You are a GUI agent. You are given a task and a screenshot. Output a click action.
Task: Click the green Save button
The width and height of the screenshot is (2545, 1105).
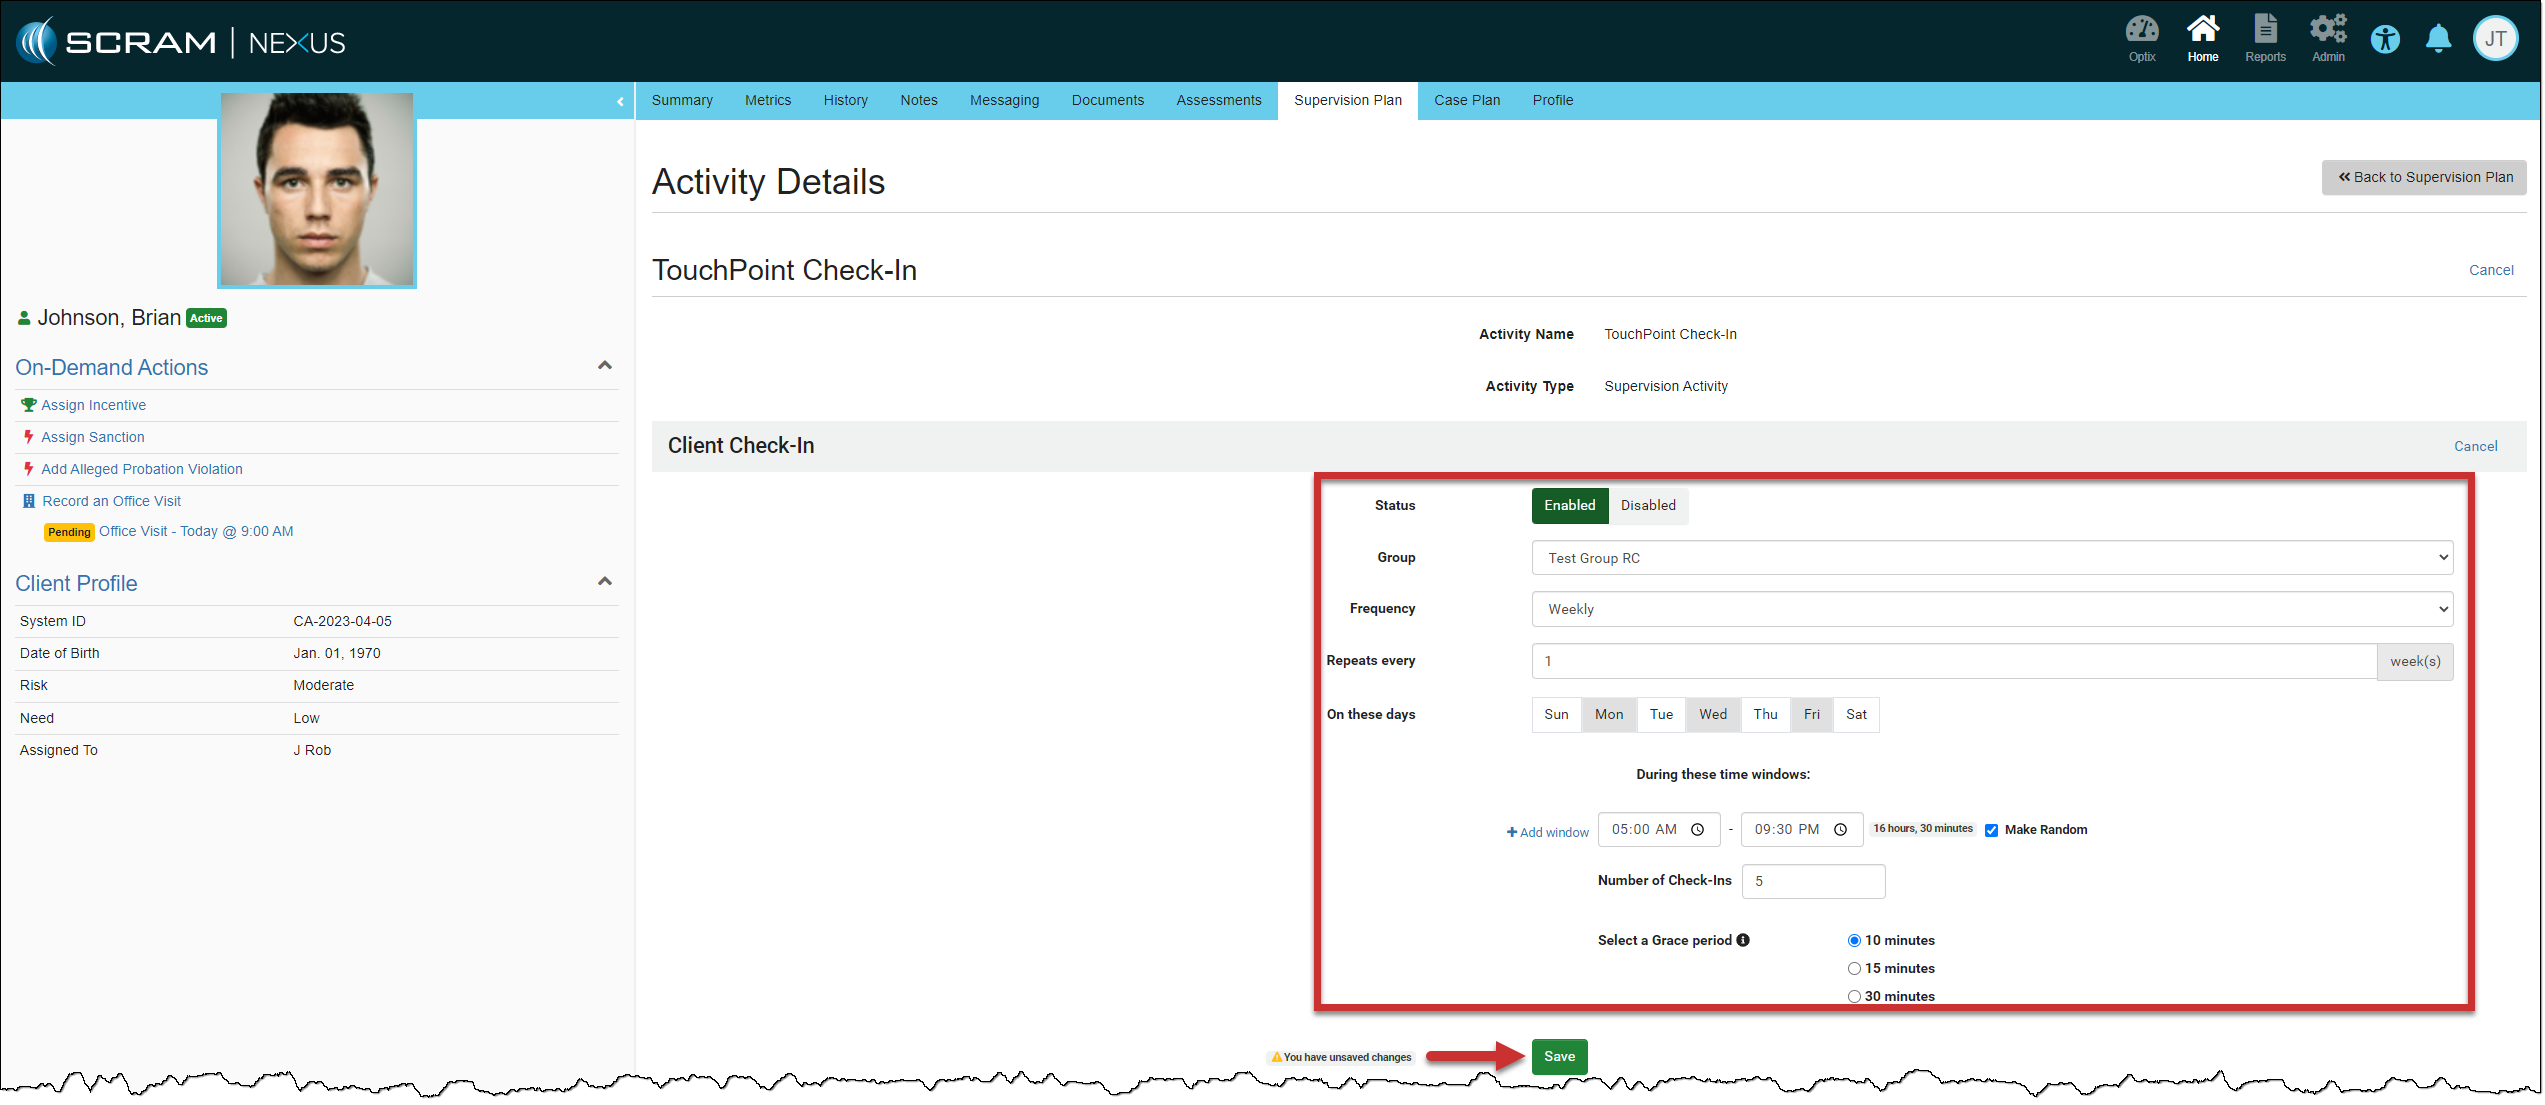pyautogui.click(x=1559, y=1057)
